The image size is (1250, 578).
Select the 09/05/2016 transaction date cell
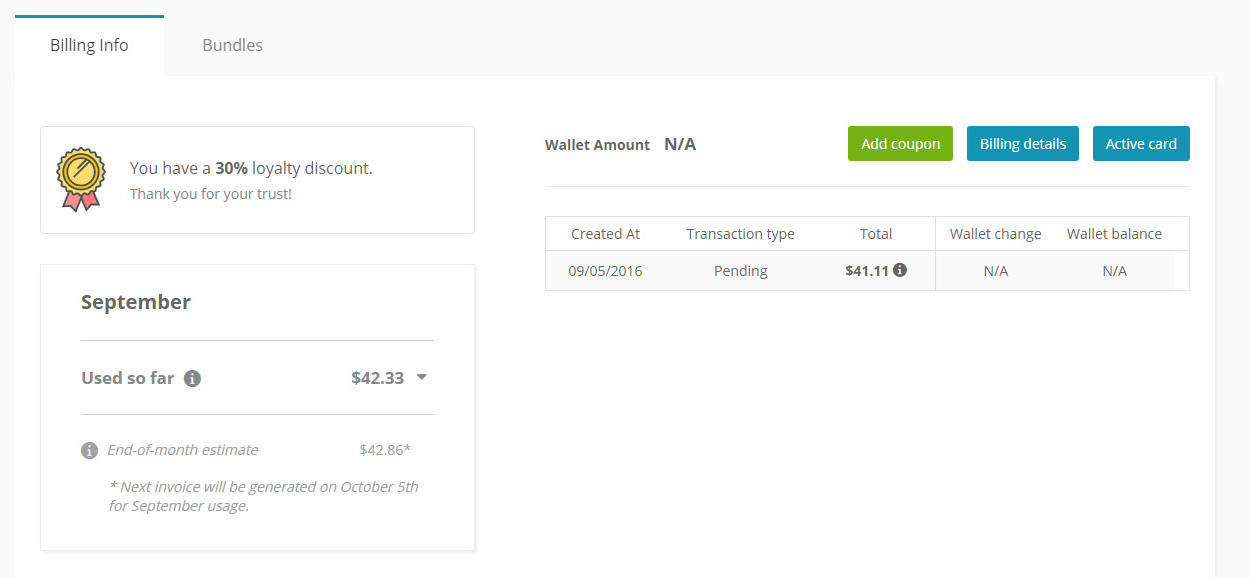coord(605,271)
